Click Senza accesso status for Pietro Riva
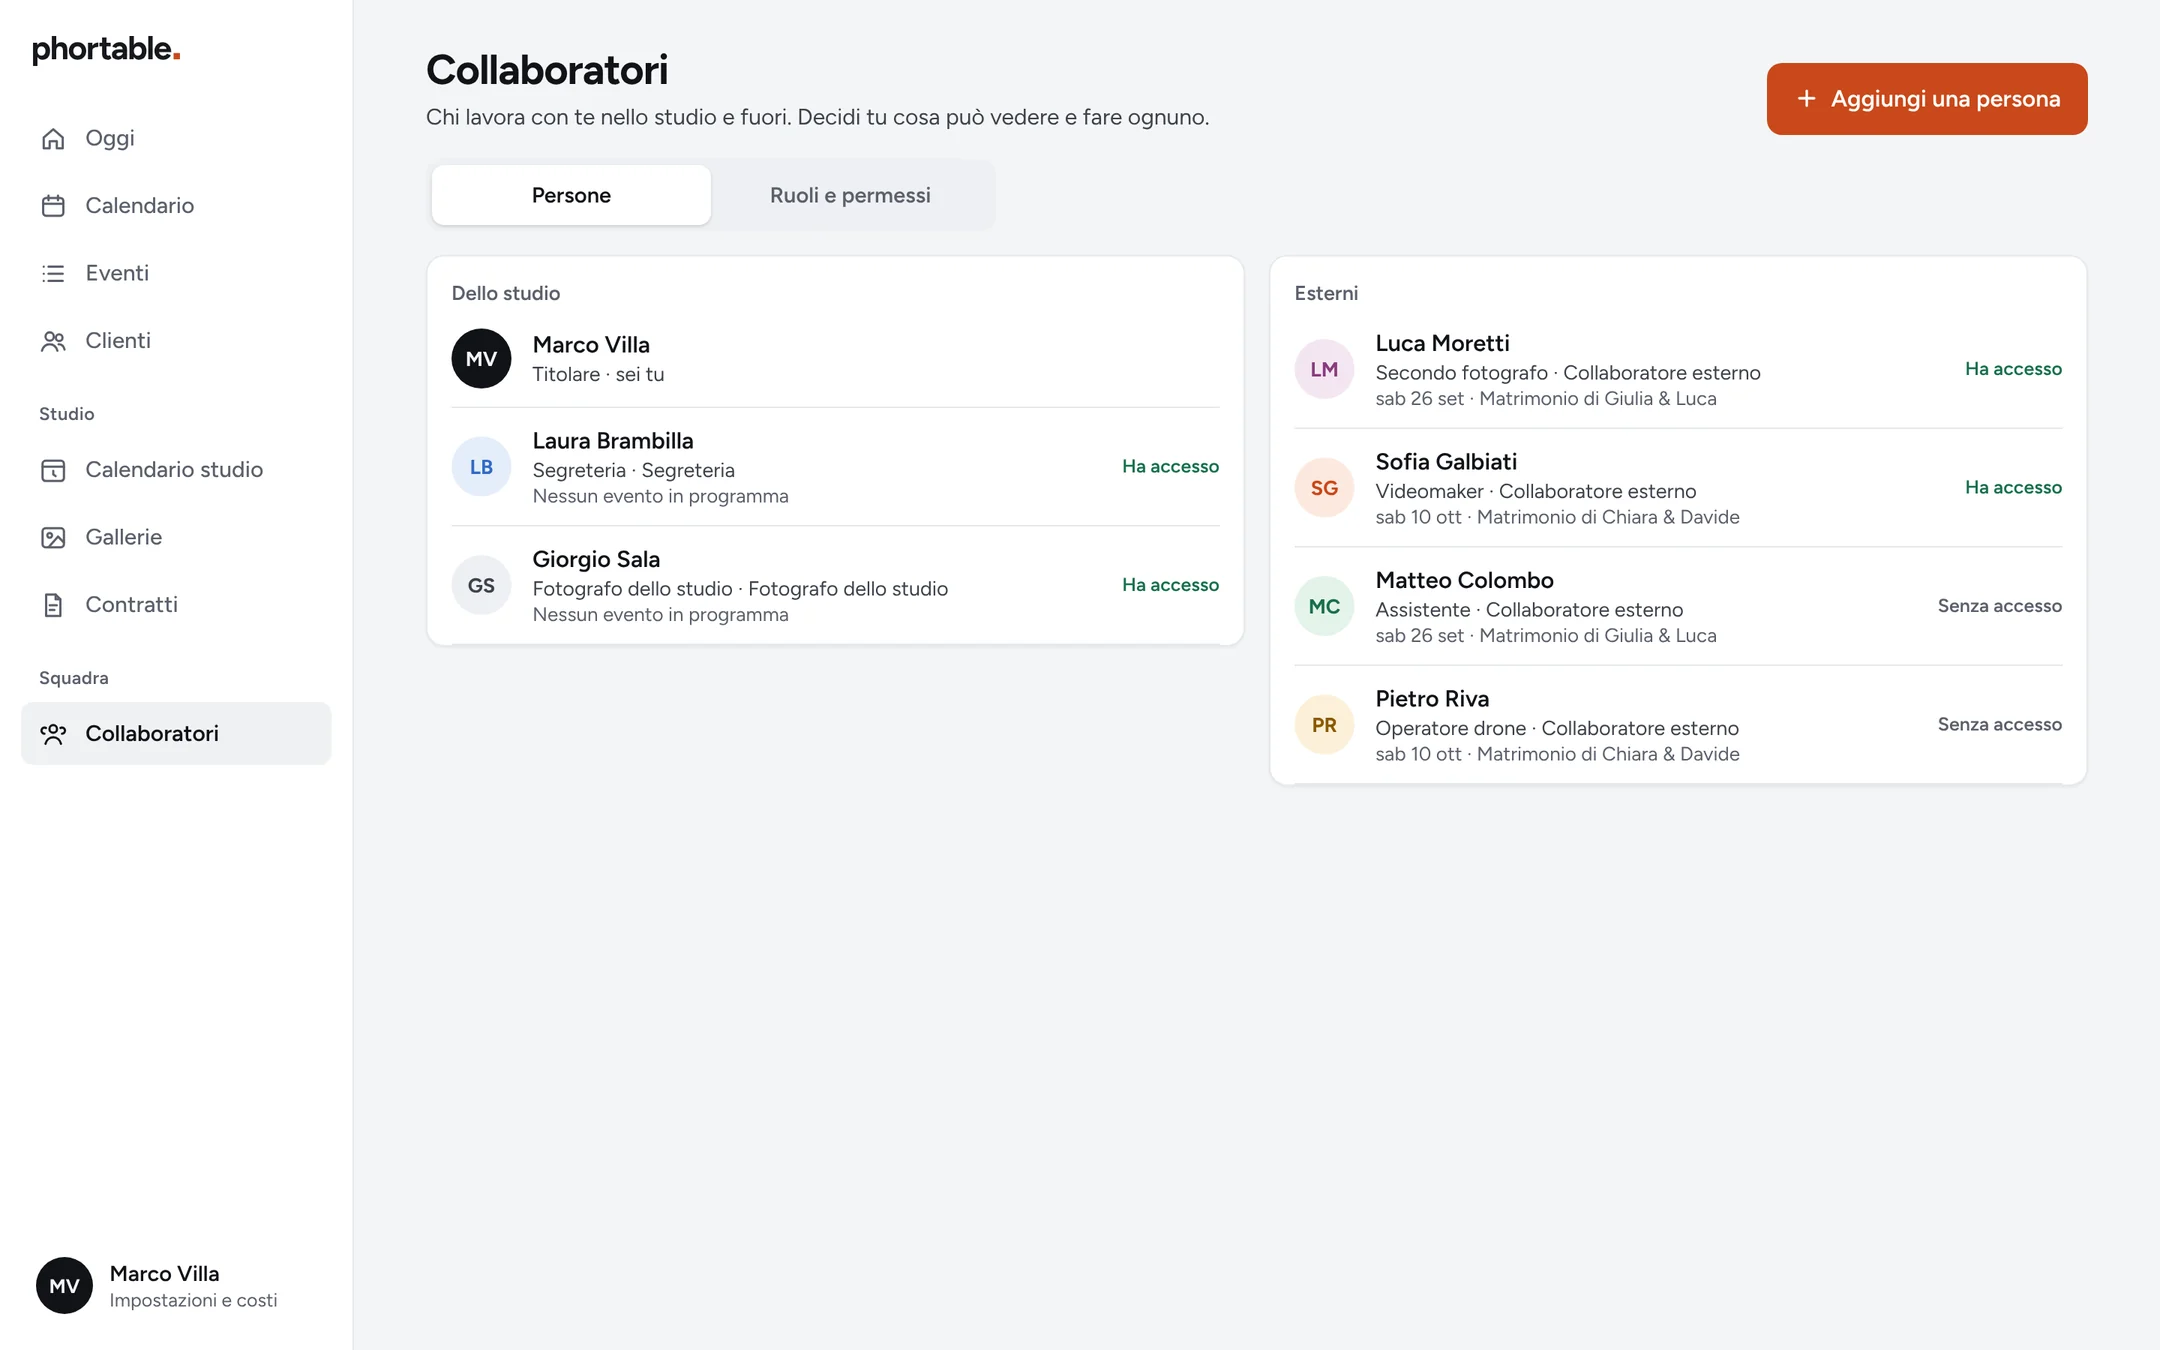This screenshot has height=1350, width=2160. coord(1999,724)
